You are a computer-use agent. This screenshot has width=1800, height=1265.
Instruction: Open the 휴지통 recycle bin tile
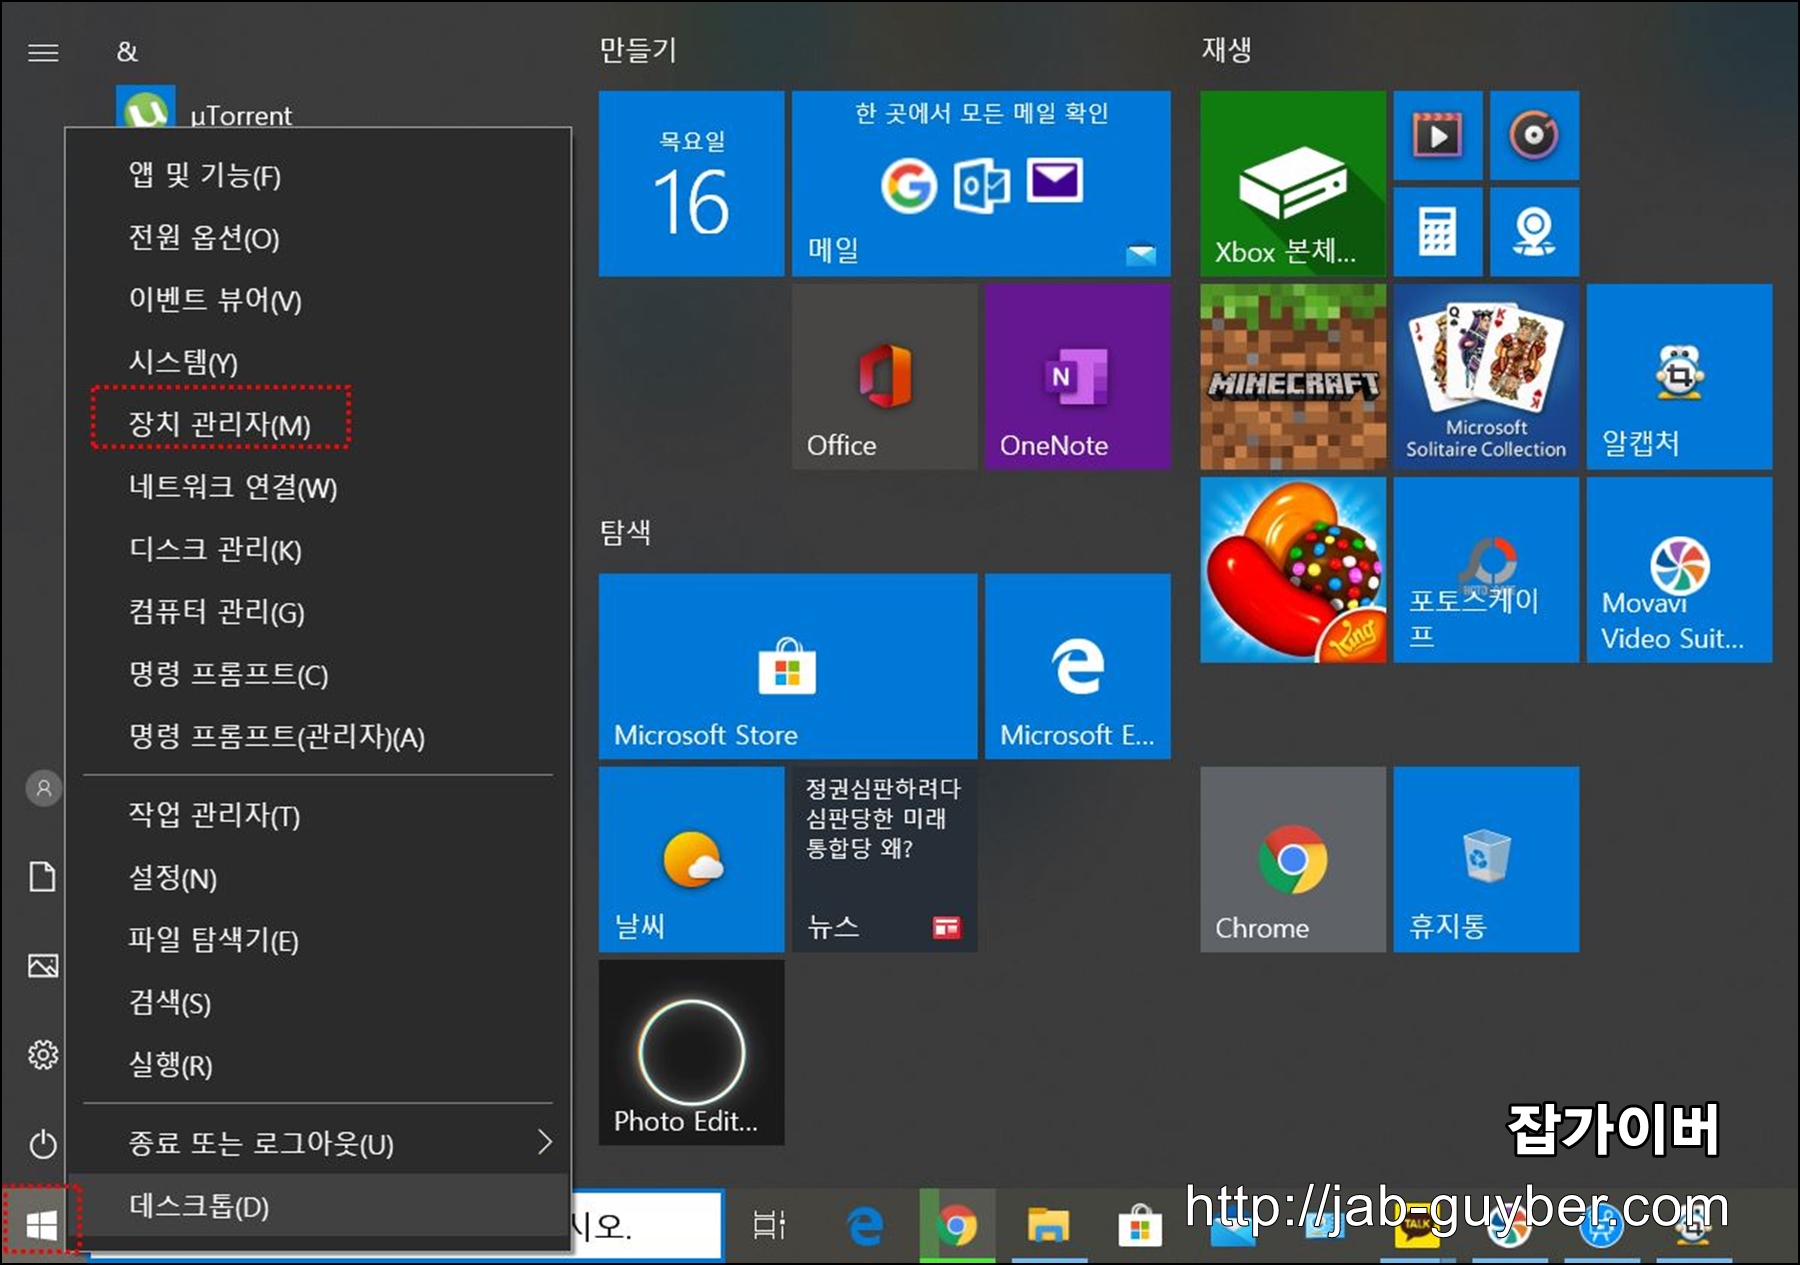1486,859
